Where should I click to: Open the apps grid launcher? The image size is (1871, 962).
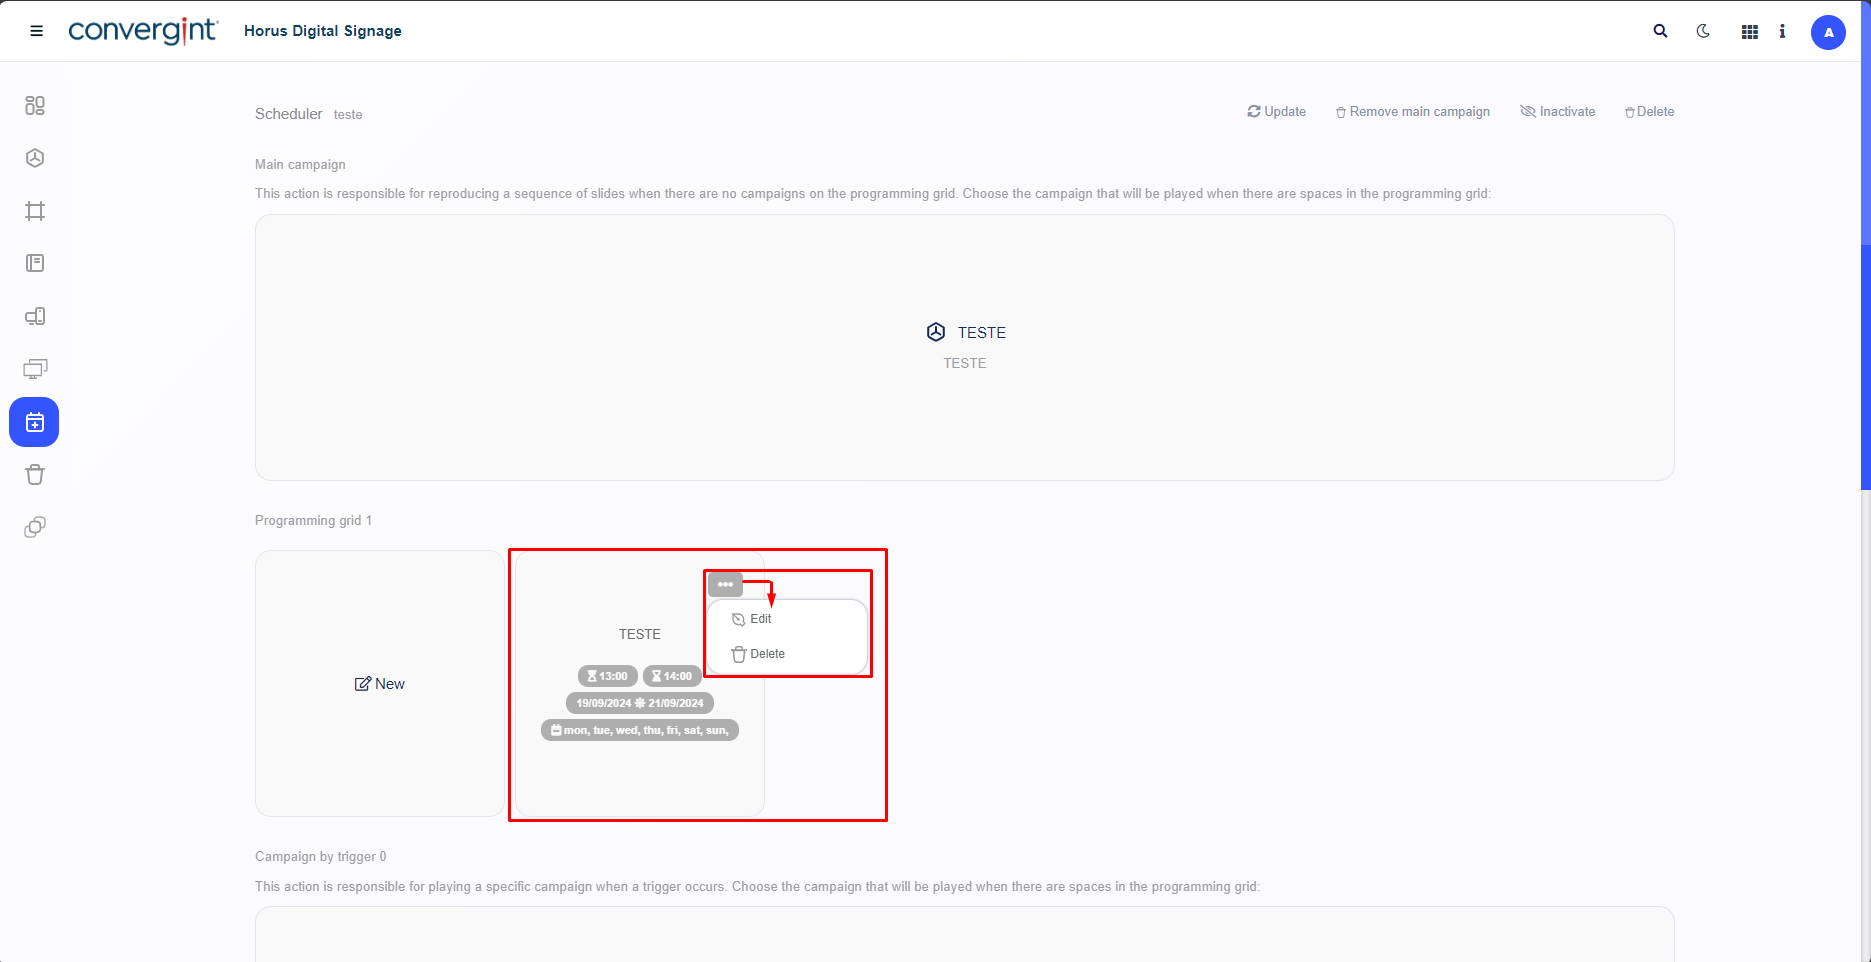[x=1749, y=32]
